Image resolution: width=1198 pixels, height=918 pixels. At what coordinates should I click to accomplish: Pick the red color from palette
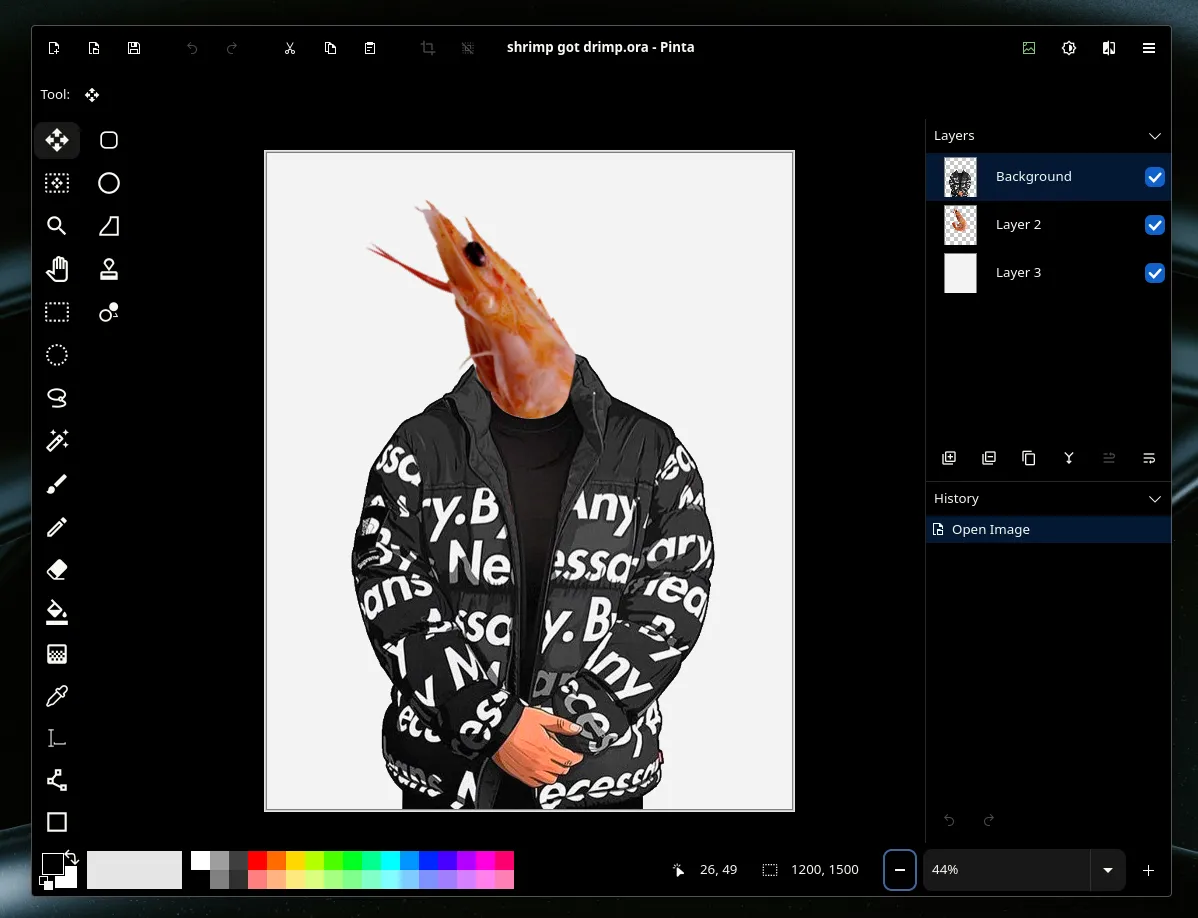(257, 861)
